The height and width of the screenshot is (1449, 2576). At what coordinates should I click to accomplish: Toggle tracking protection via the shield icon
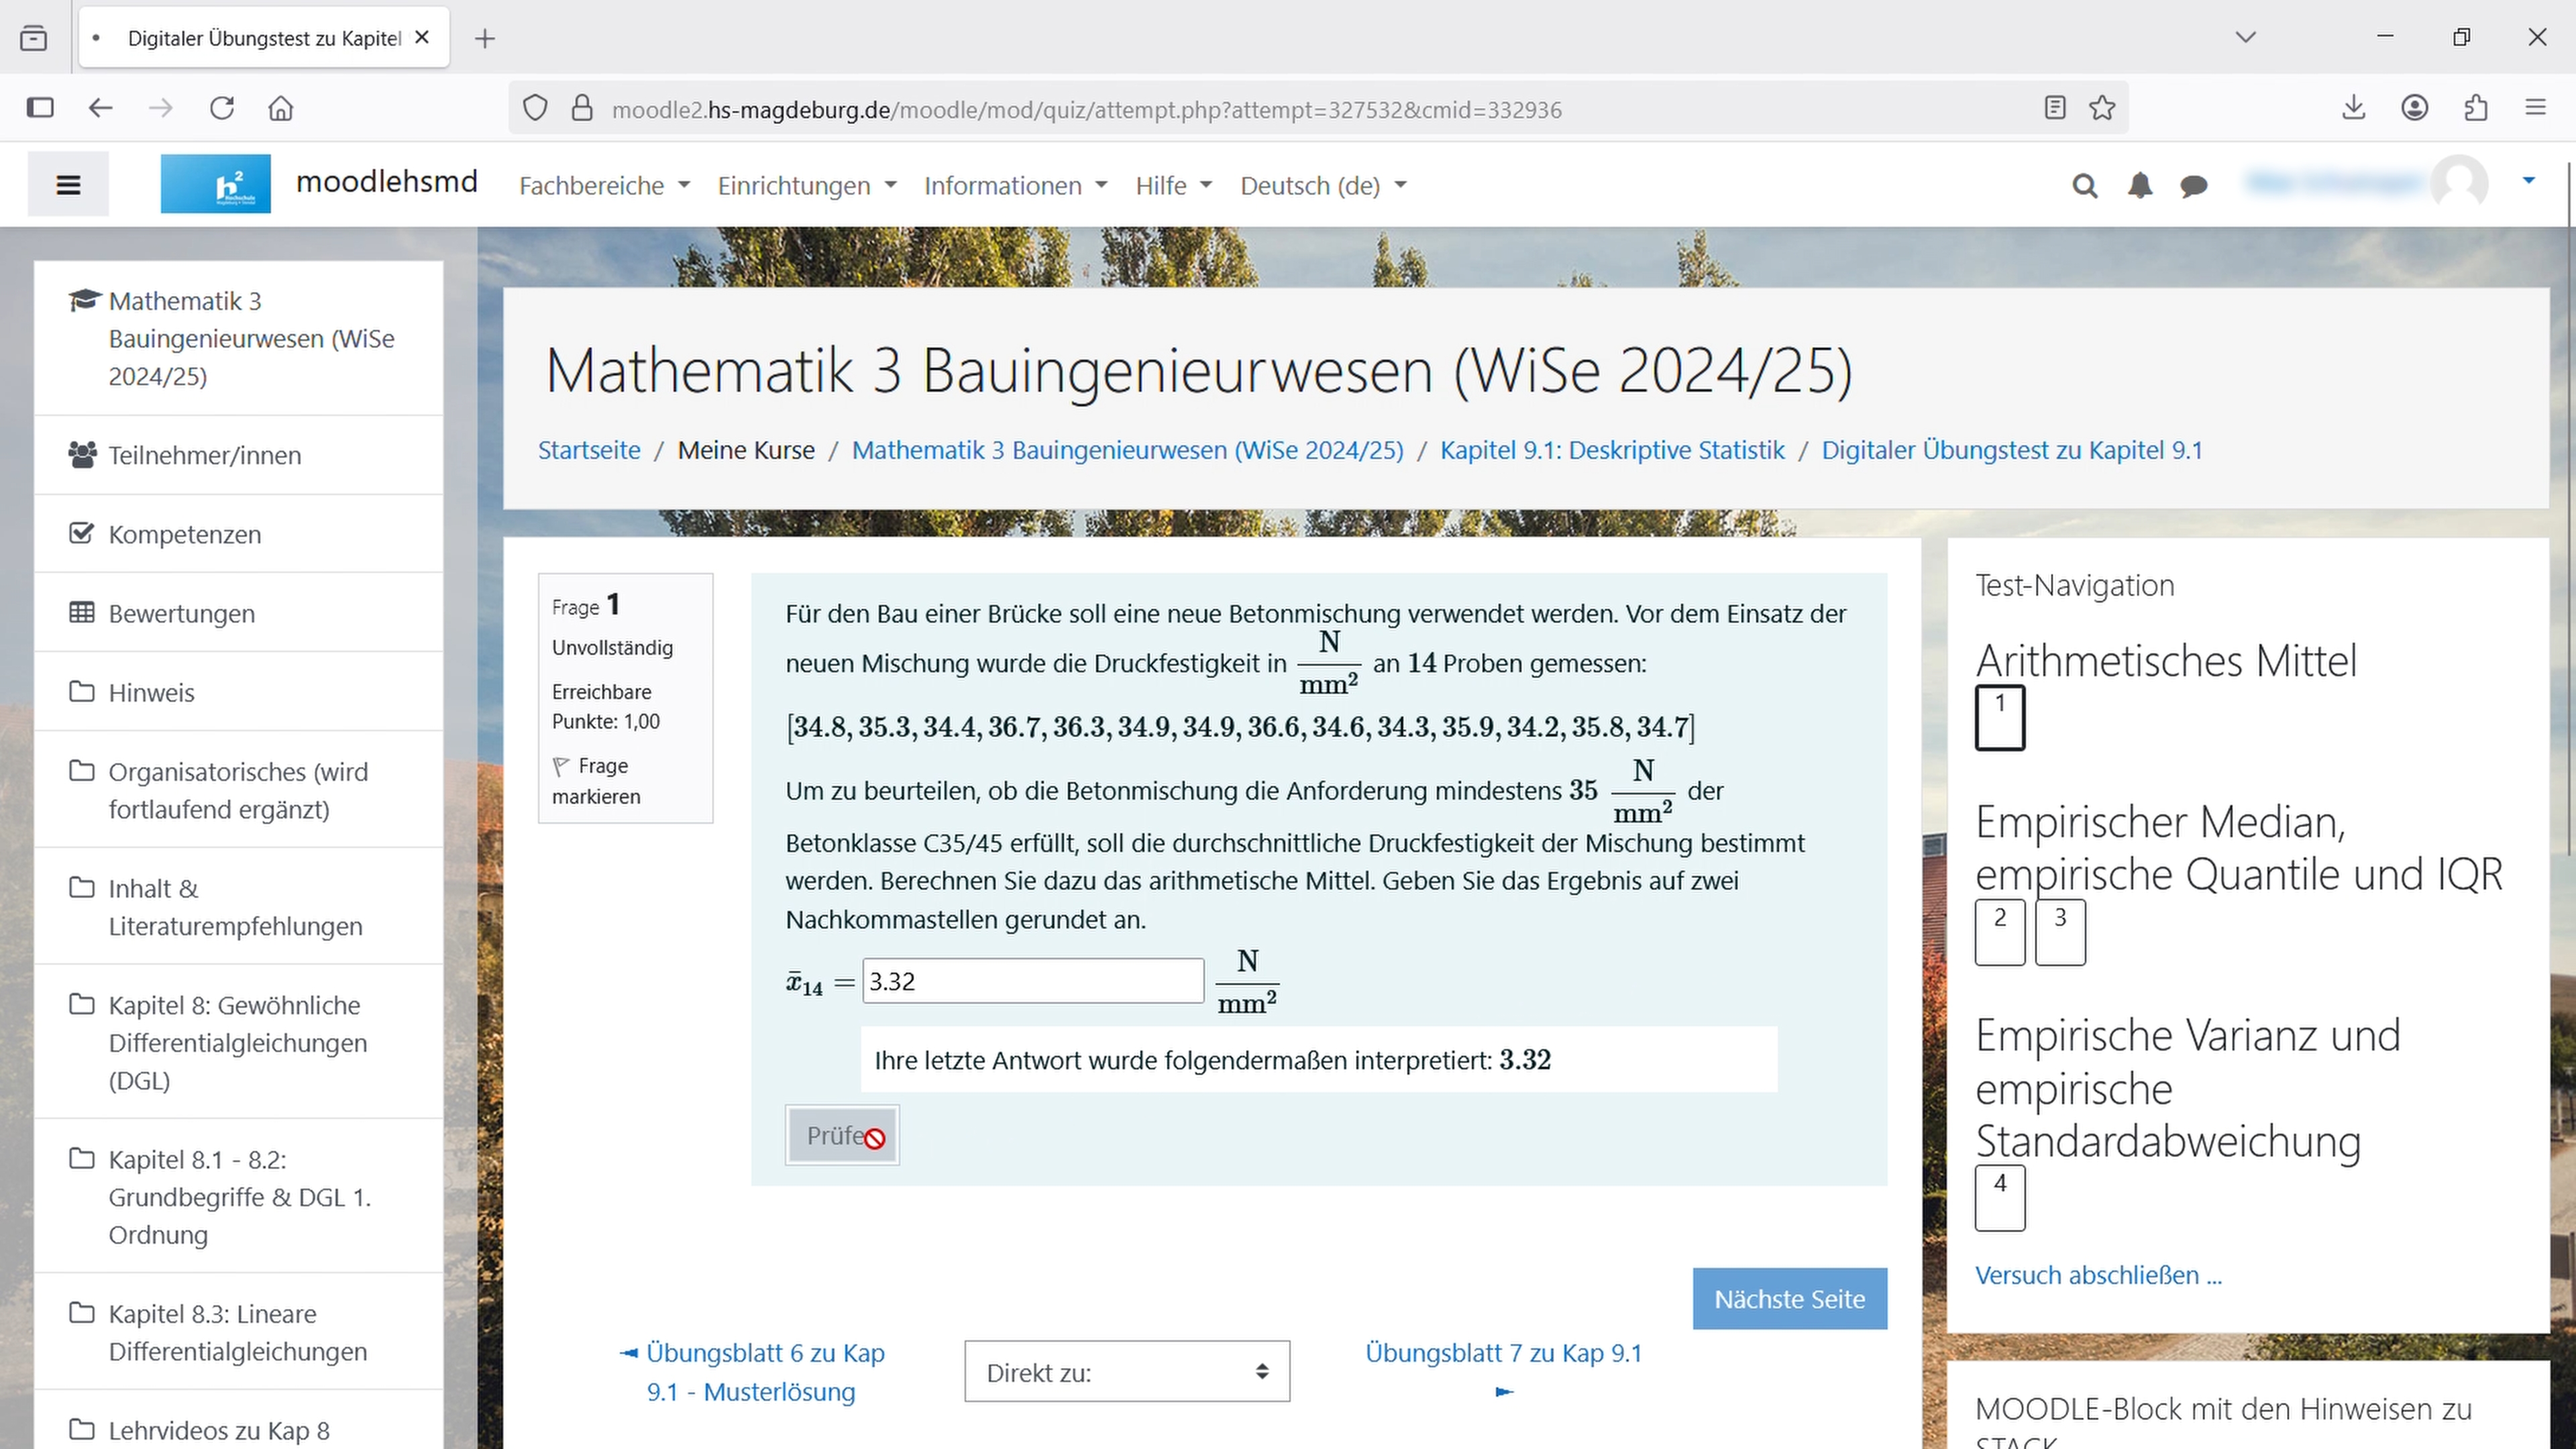[534, 107]
